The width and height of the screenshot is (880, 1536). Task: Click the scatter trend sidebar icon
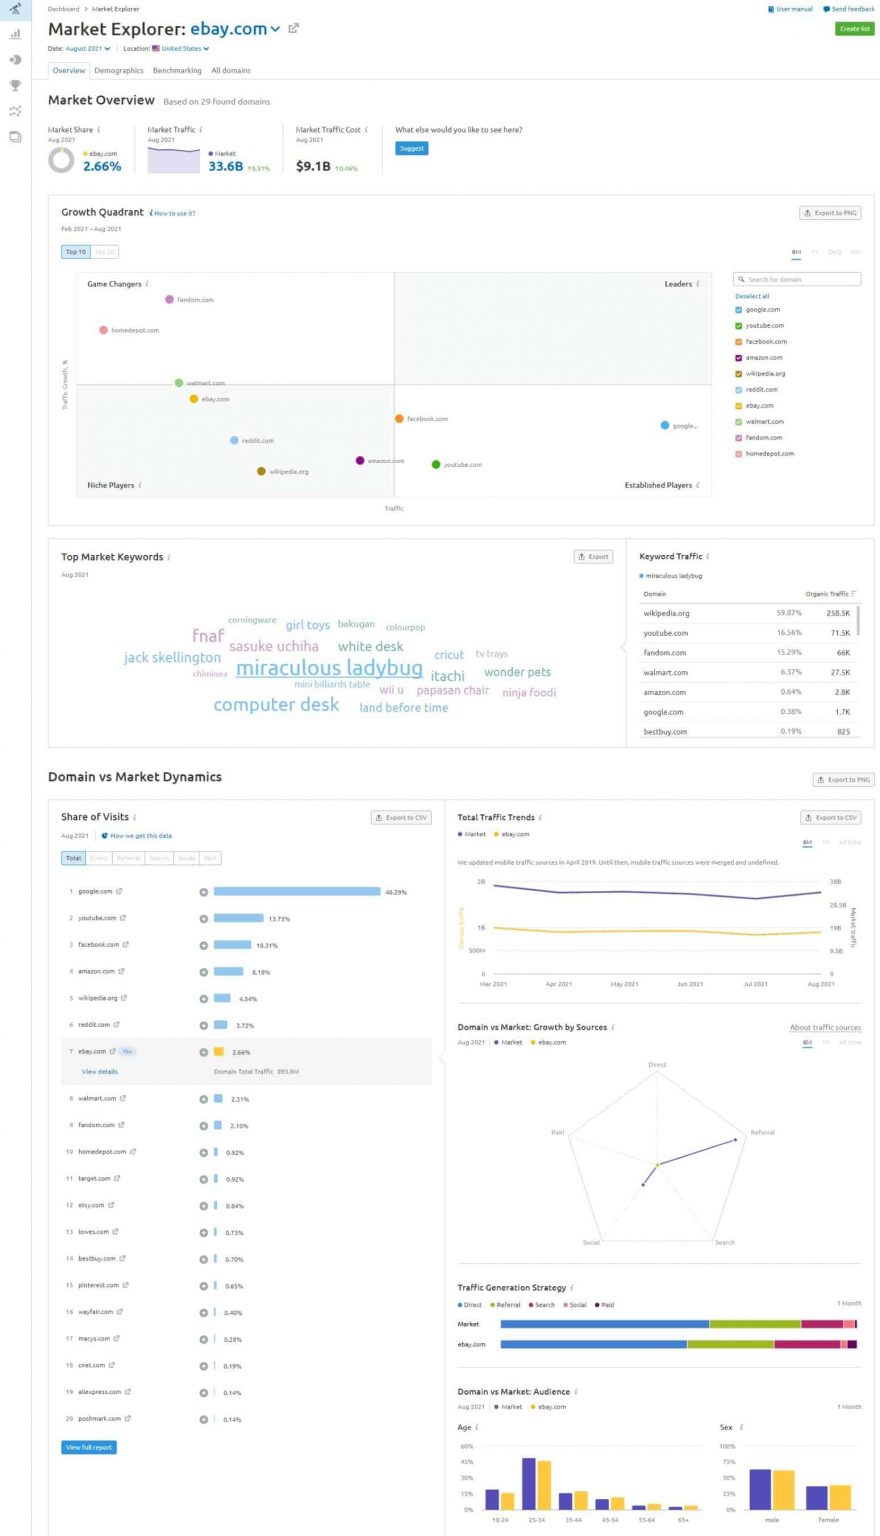pos(15,111)
